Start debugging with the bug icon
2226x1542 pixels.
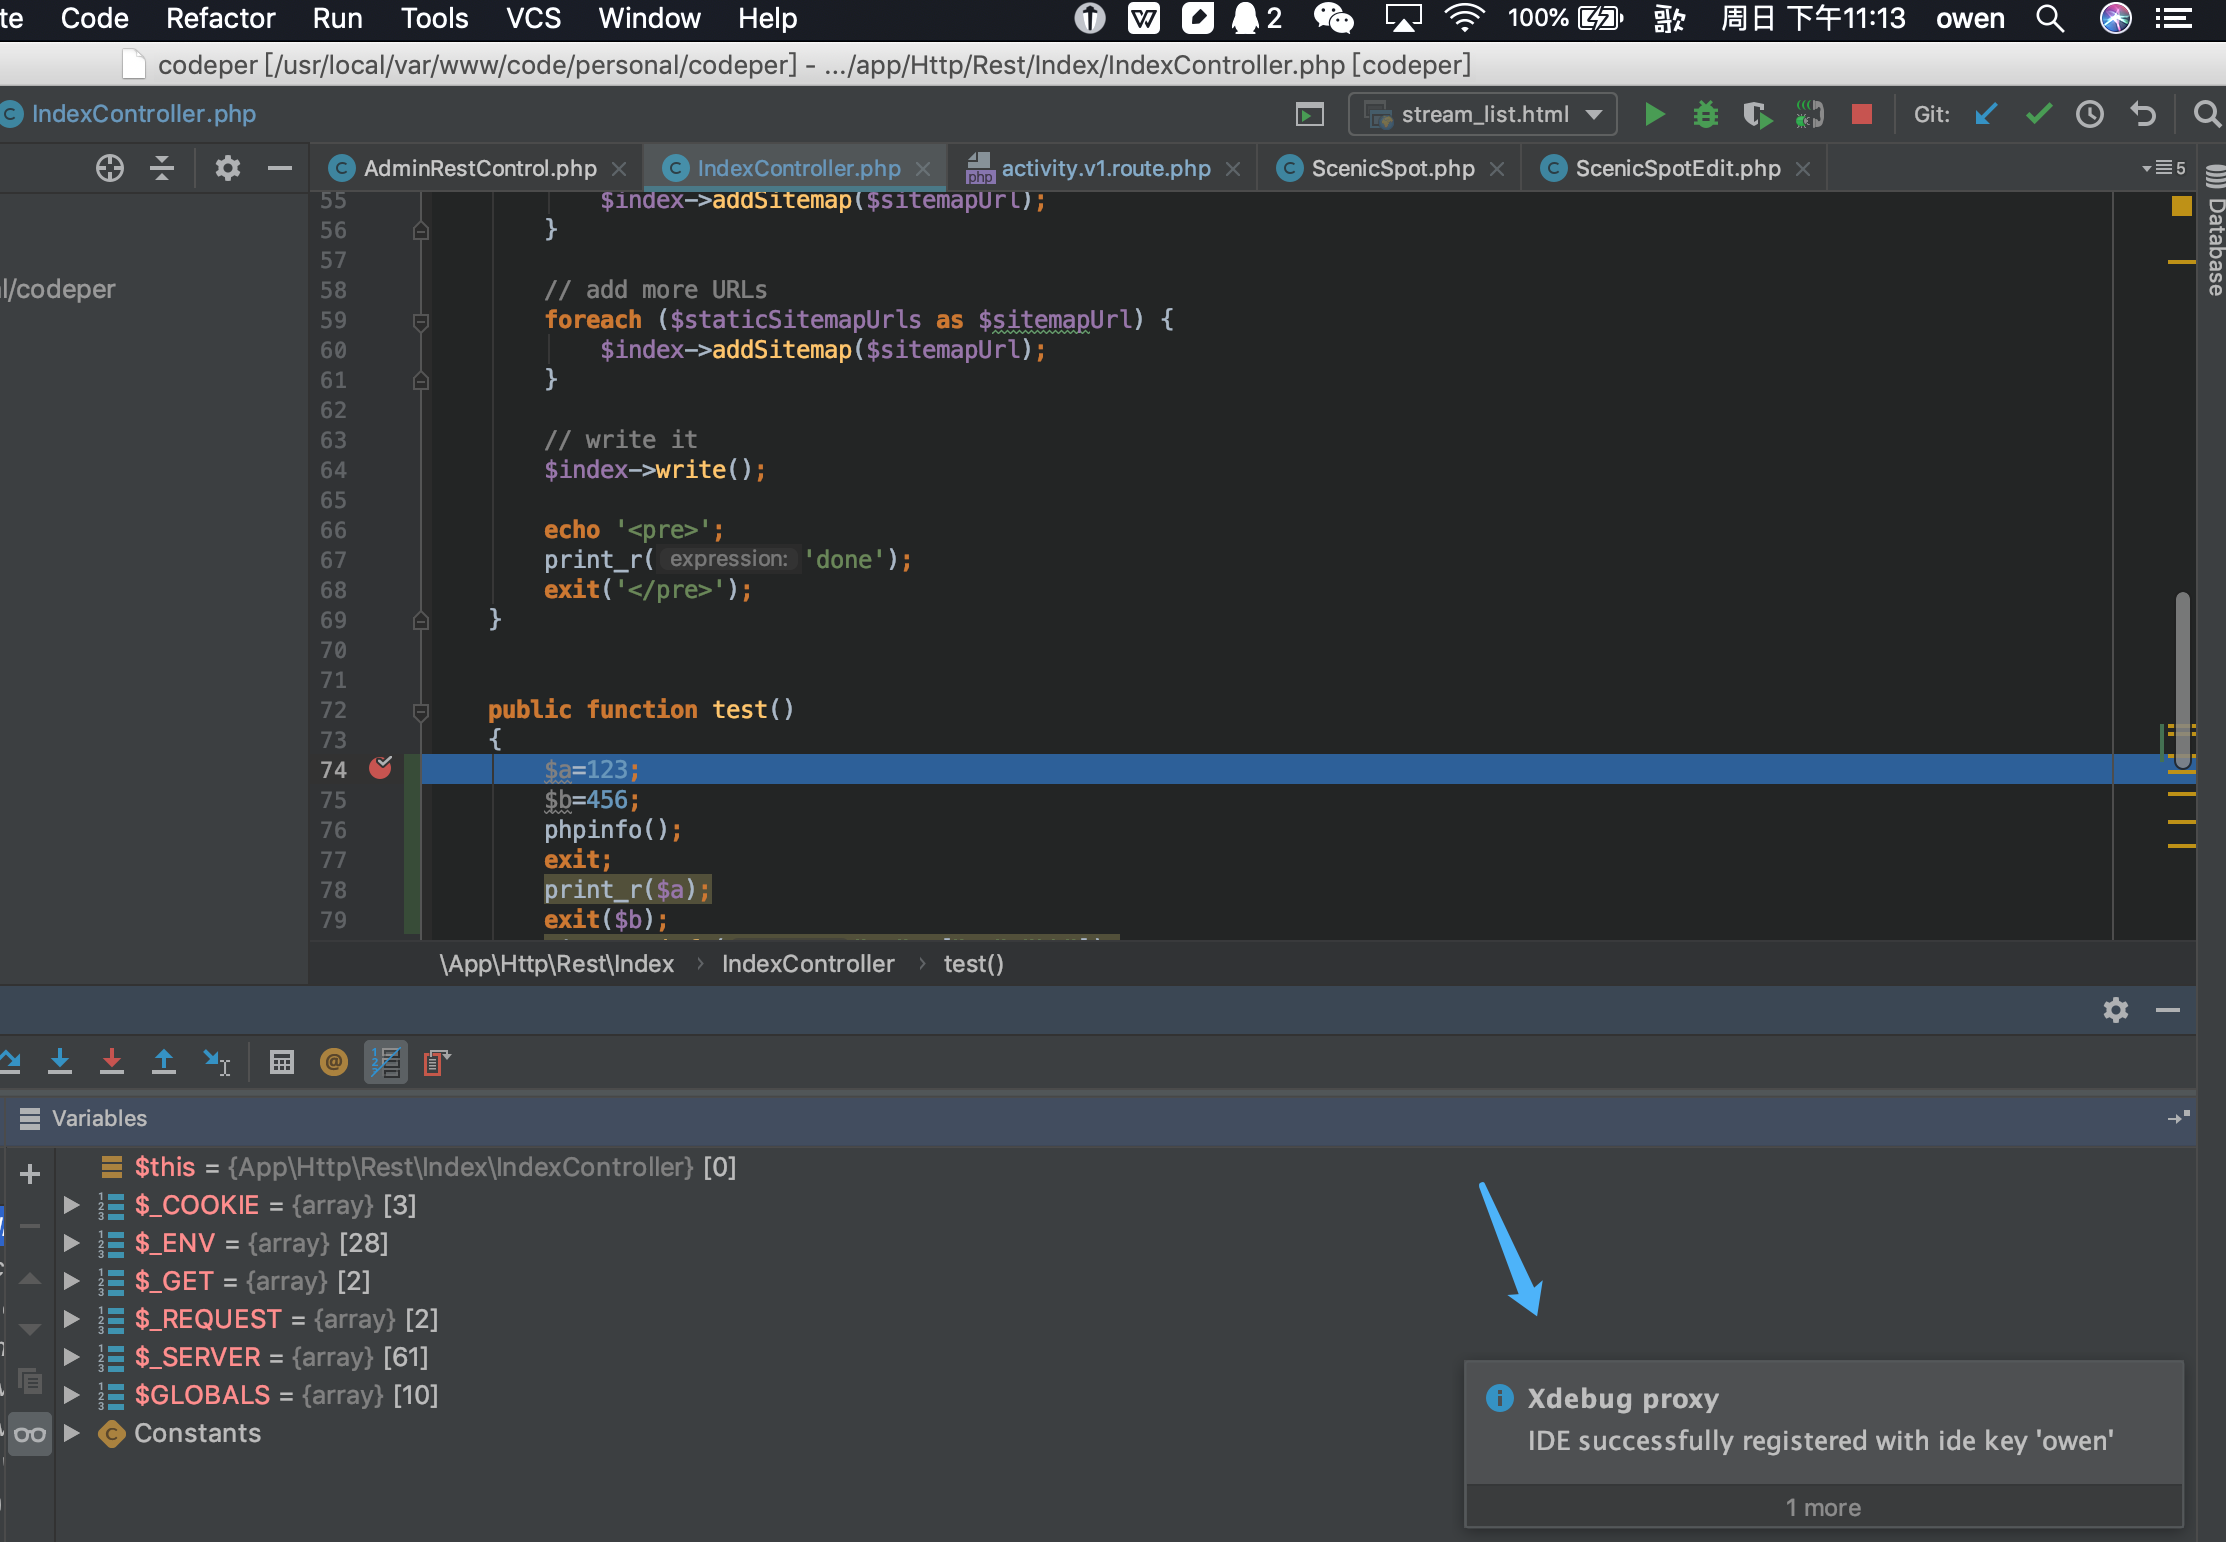[x=1707, y=115]
